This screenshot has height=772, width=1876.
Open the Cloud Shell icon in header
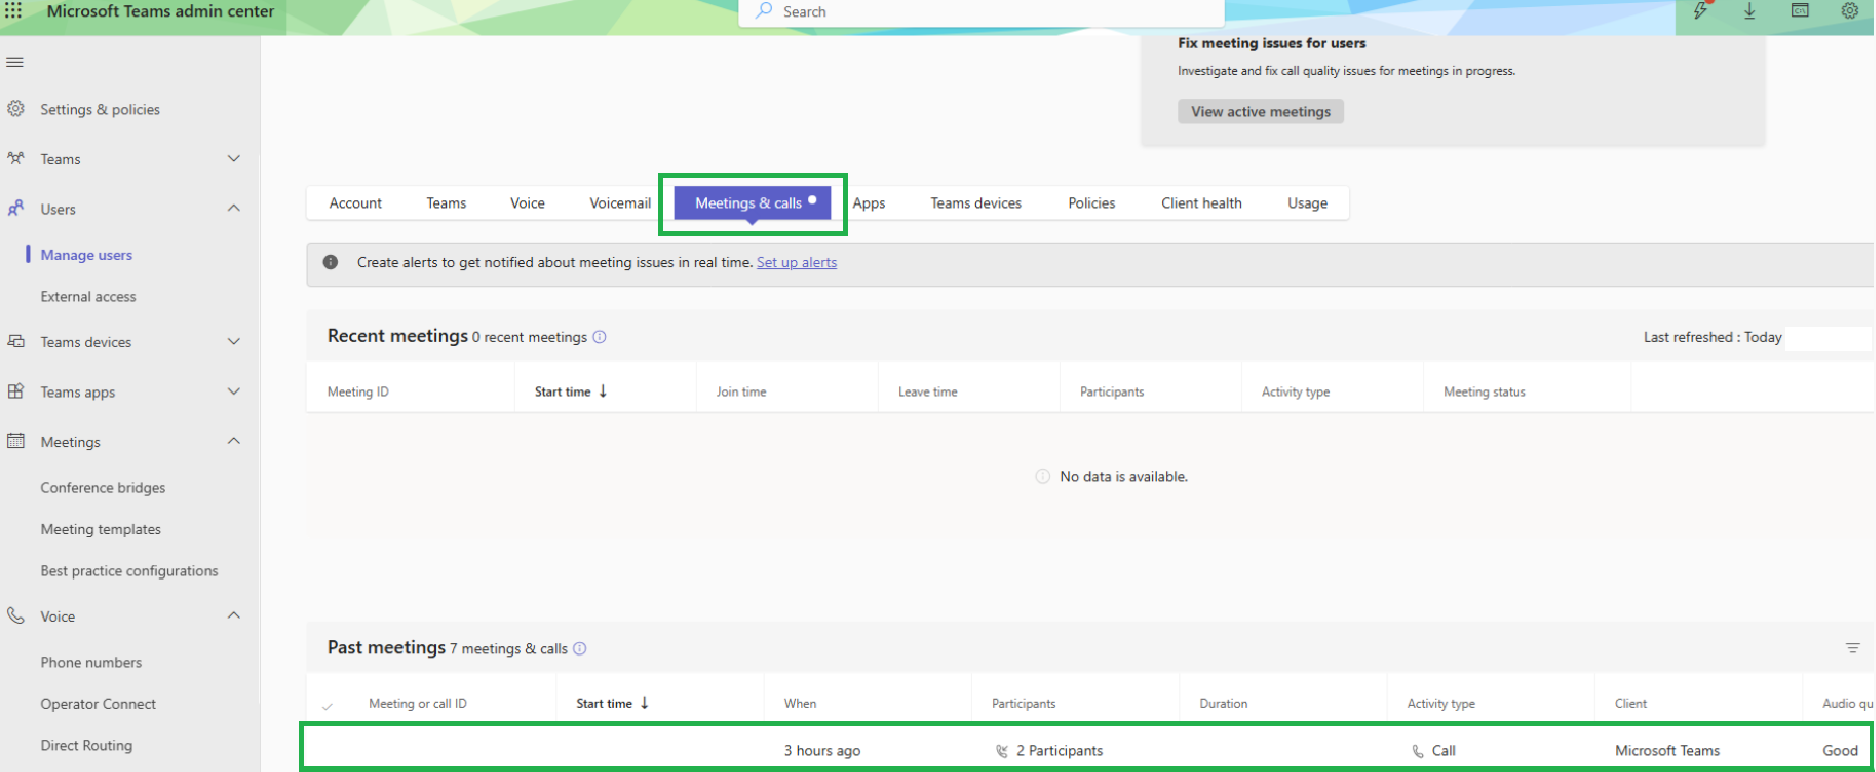pos(1800,11)
